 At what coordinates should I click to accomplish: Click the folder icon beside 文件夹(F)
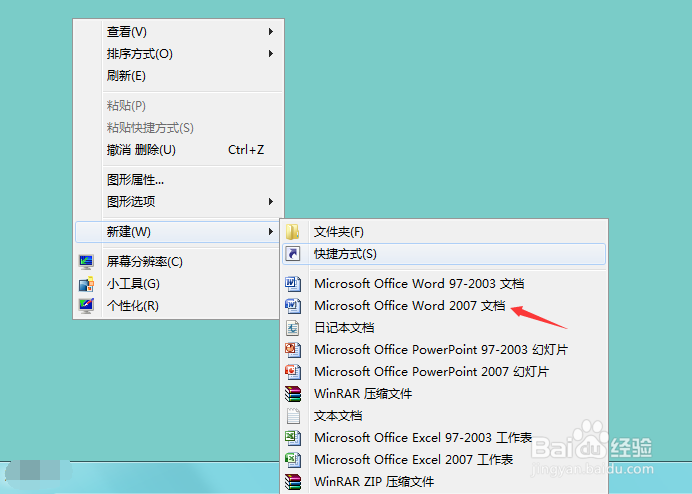click(x=292, y=232)
